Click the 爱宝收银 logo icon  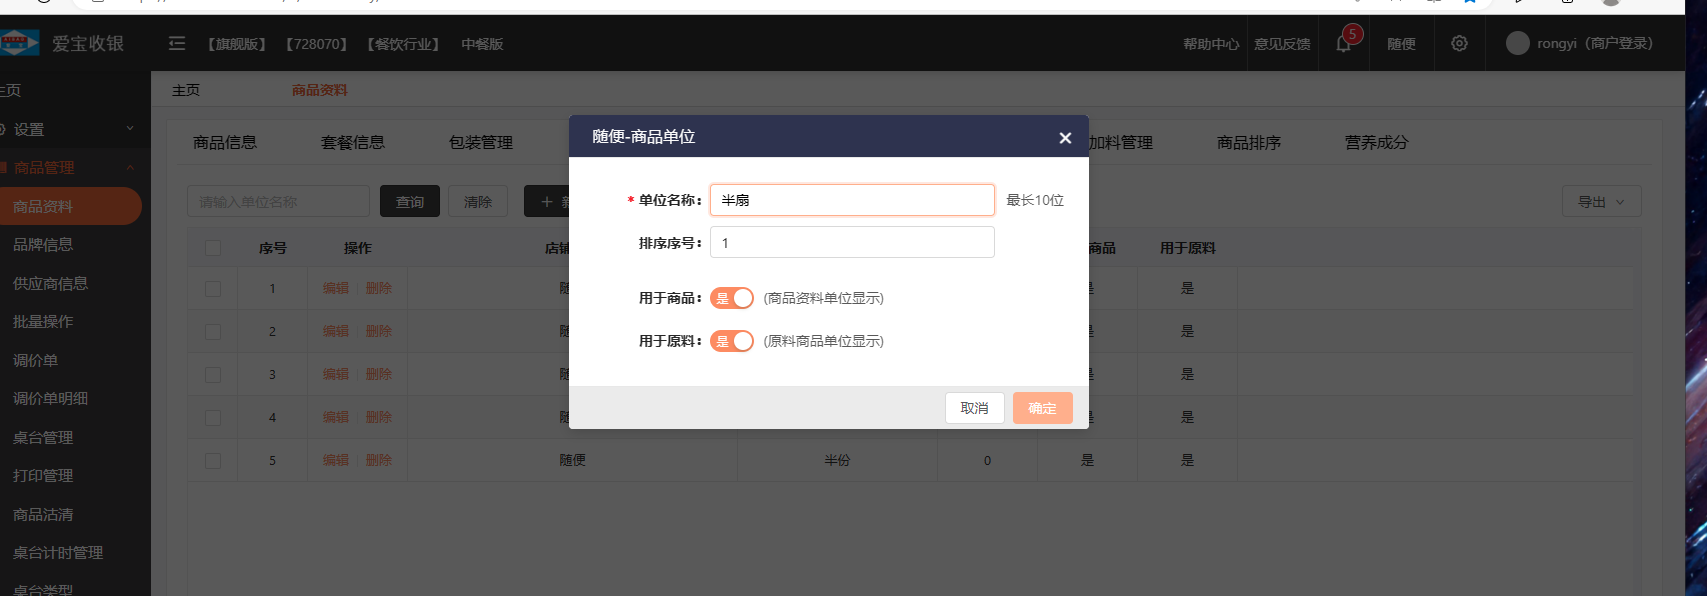20,43
